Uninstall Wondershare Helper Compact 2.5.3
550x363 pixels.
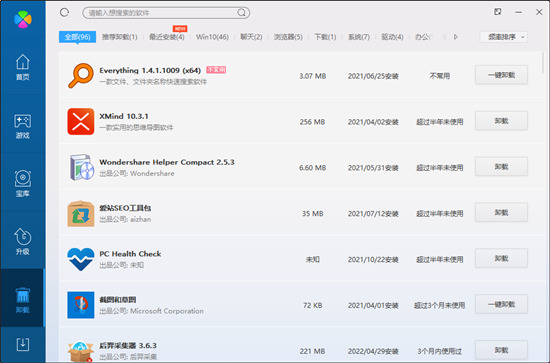click(501, 167)
